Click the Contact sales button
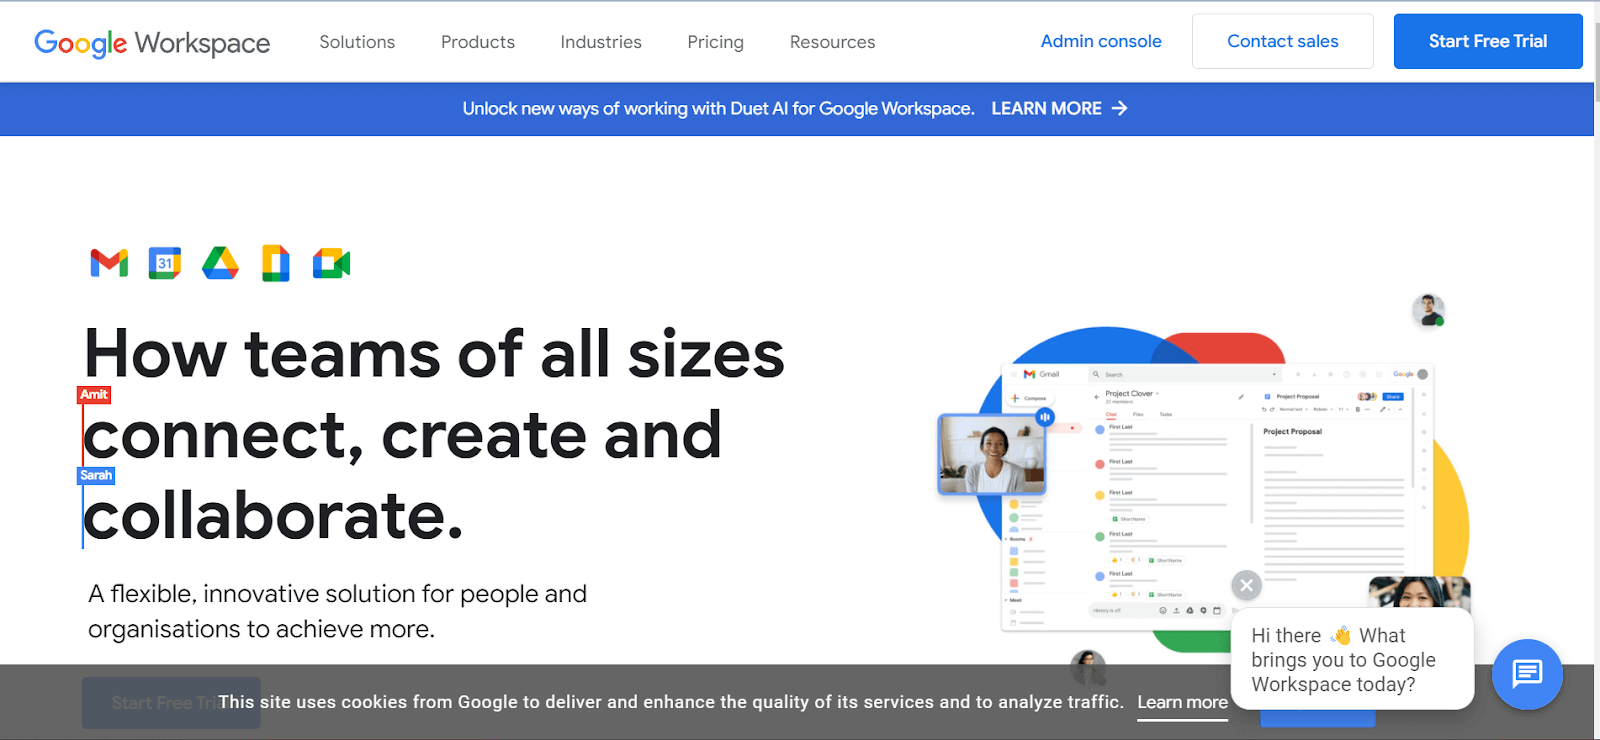1600x740 pixels. pyautogui.click(x=1283, y=41)
